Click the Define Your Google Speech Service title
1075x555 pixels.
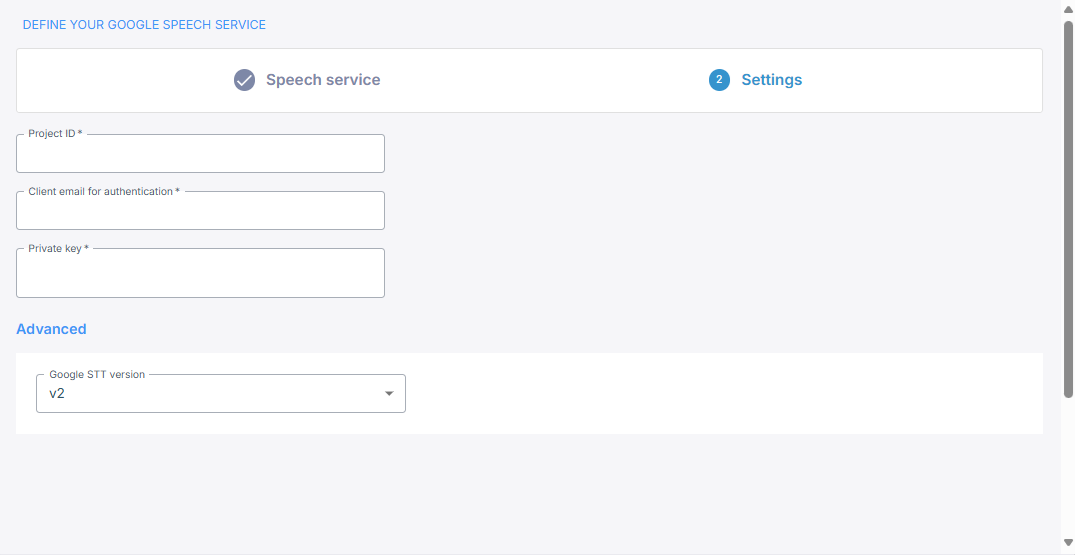click(144, 24)
